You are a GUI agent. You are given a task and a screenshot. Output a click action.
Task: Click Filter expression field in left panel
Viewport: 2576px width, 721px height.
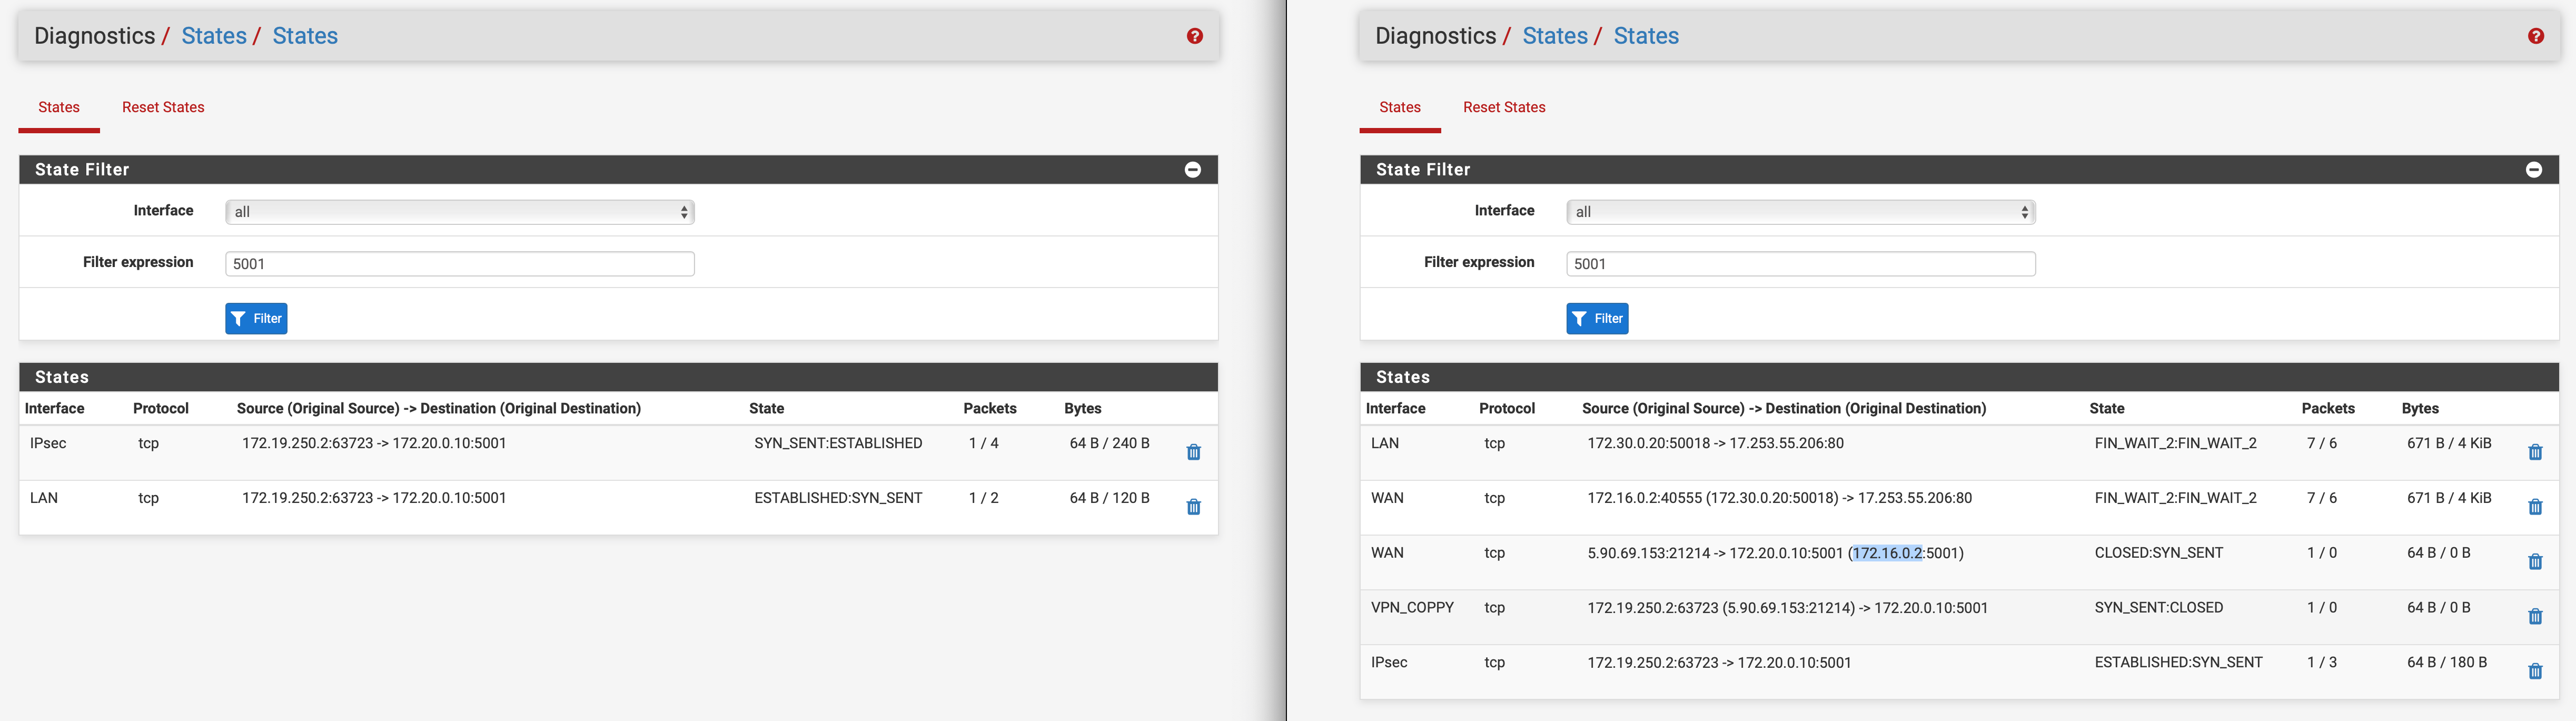tap(460, 264)
